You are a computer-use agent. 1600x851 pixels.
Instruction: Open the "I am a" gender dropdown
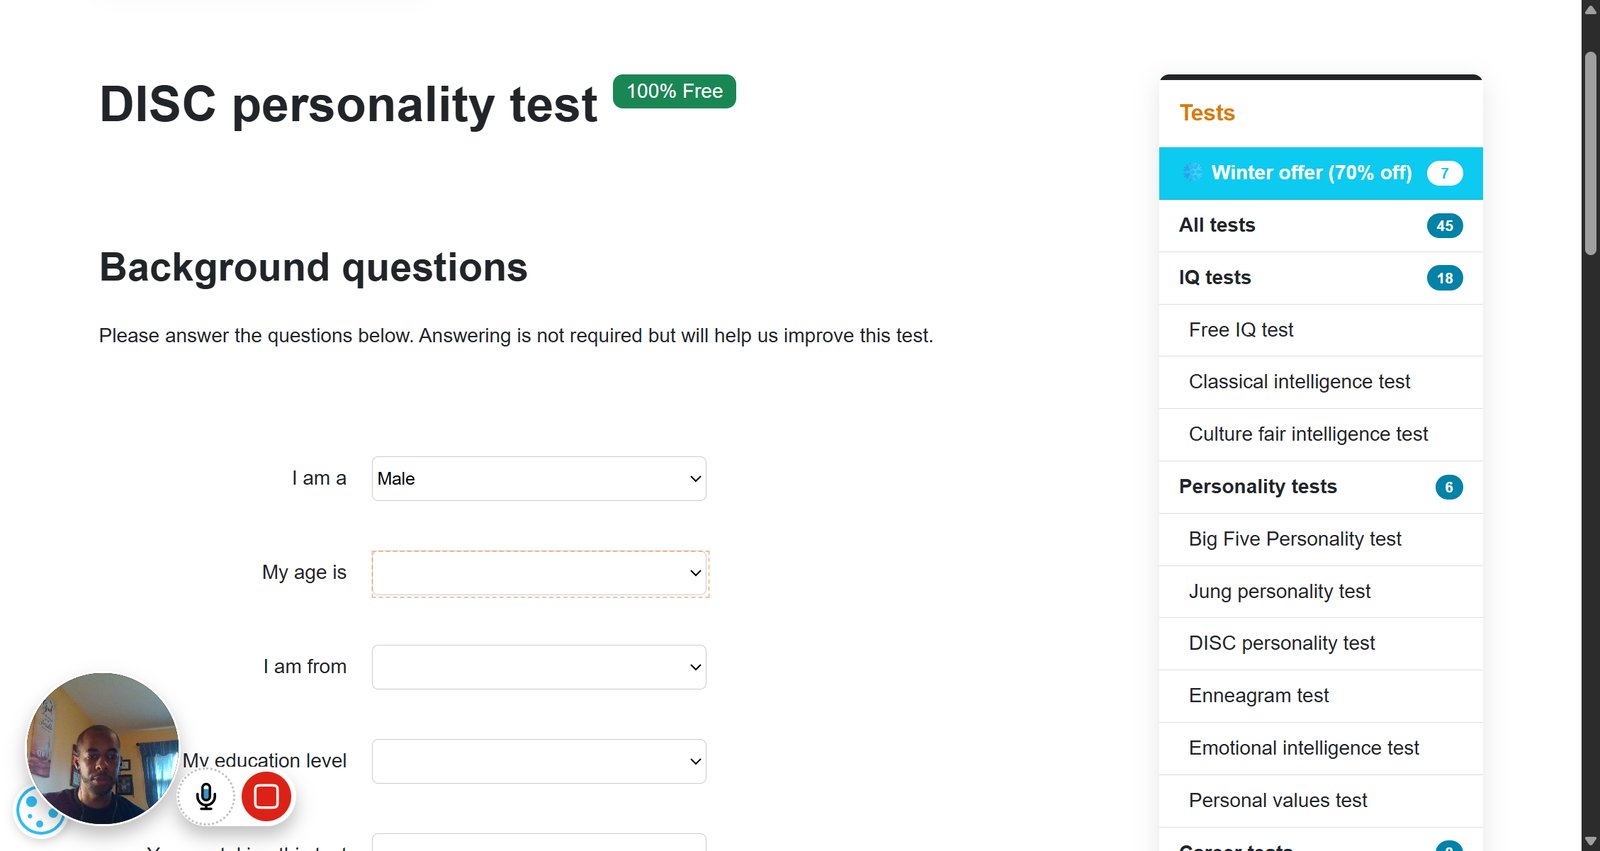point(539,479)
